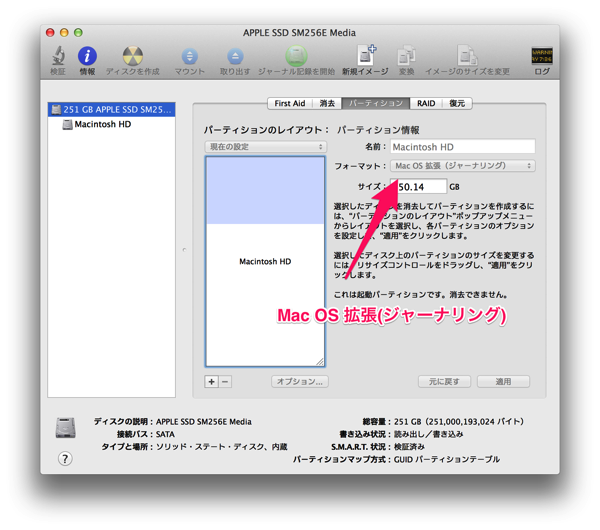
Task: Select the Partition (パーティション) tab
Action: click(x=376, y=103)
